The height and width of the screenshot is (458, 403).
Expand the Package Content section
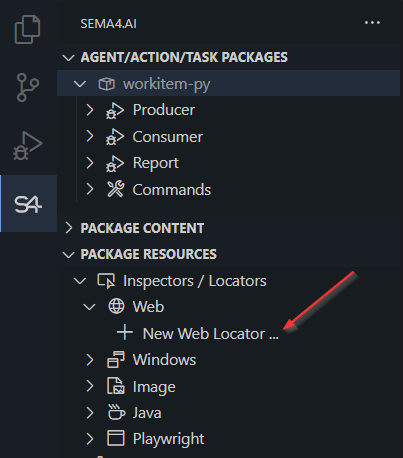coord(69,228)
